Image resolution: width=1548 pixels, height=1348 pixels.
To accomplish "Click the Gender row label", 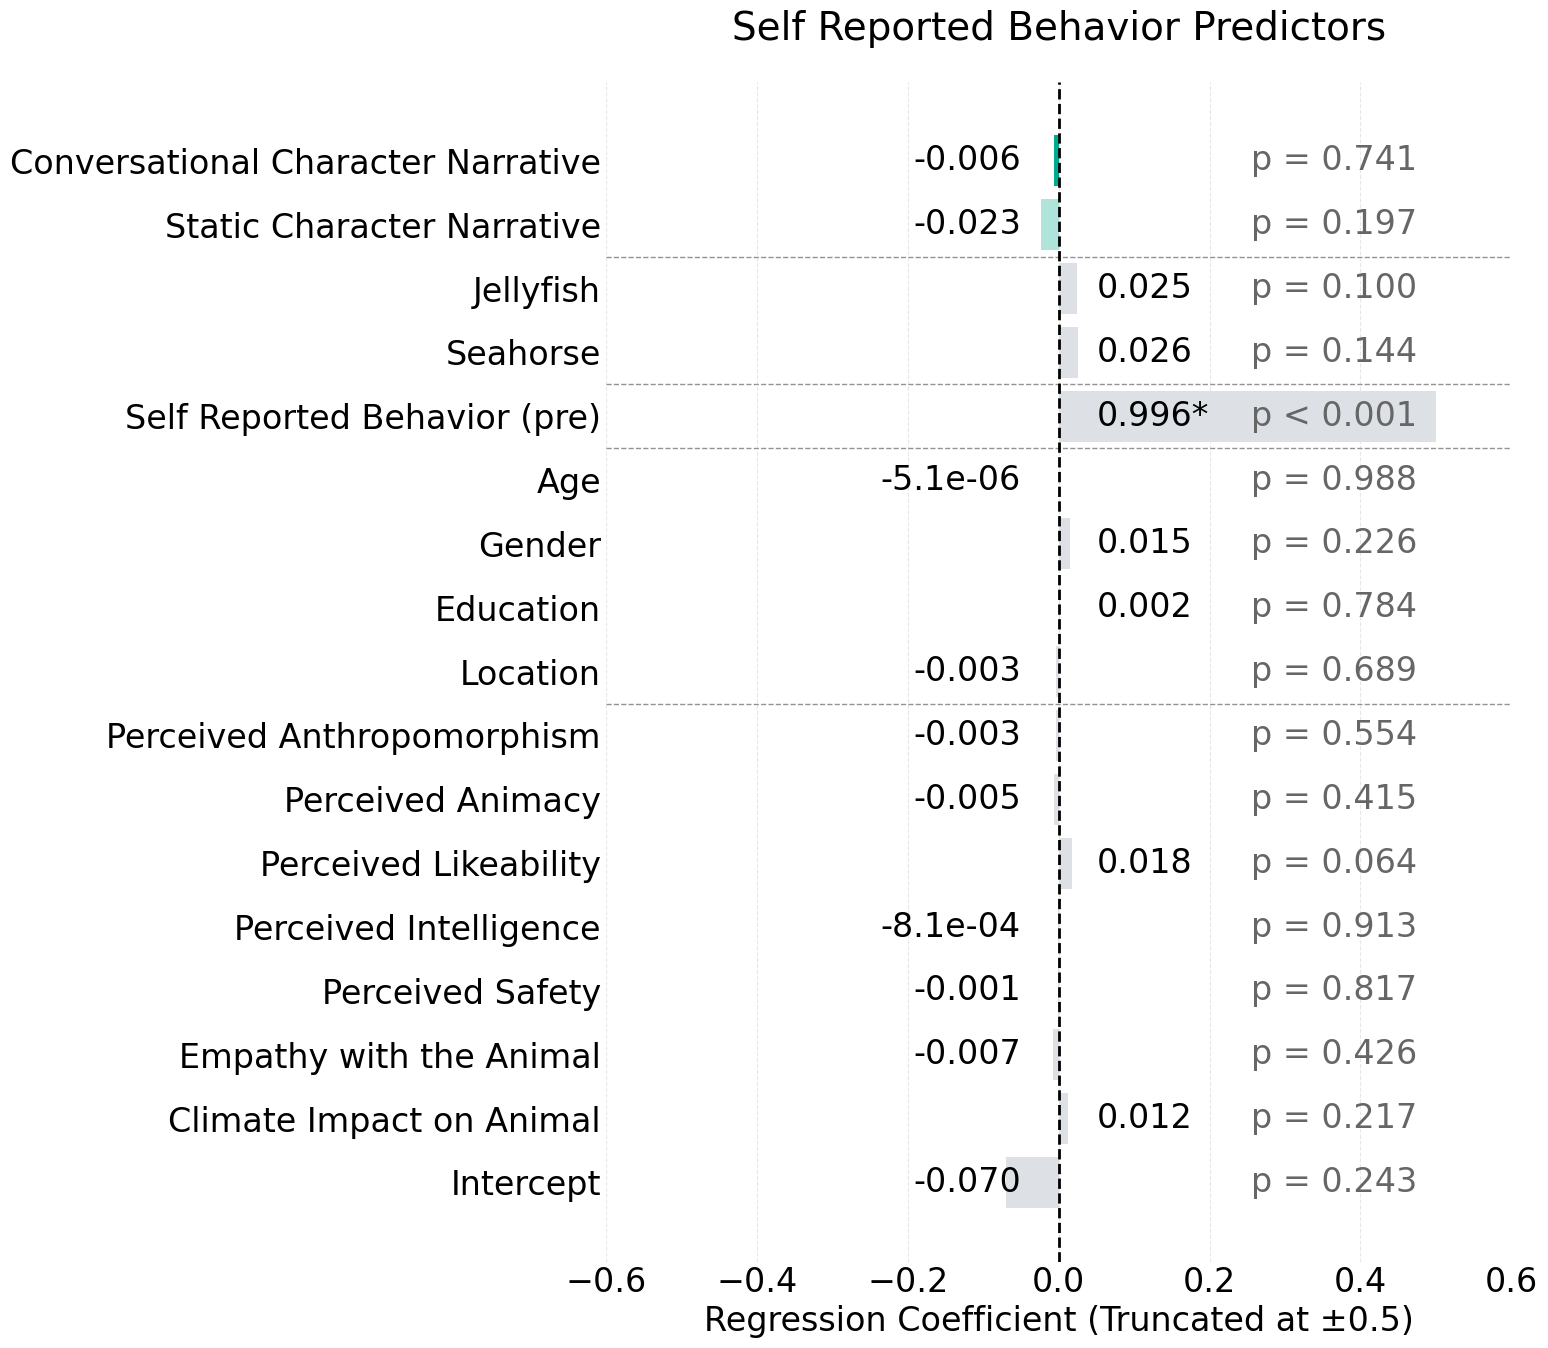I will 539,546.
